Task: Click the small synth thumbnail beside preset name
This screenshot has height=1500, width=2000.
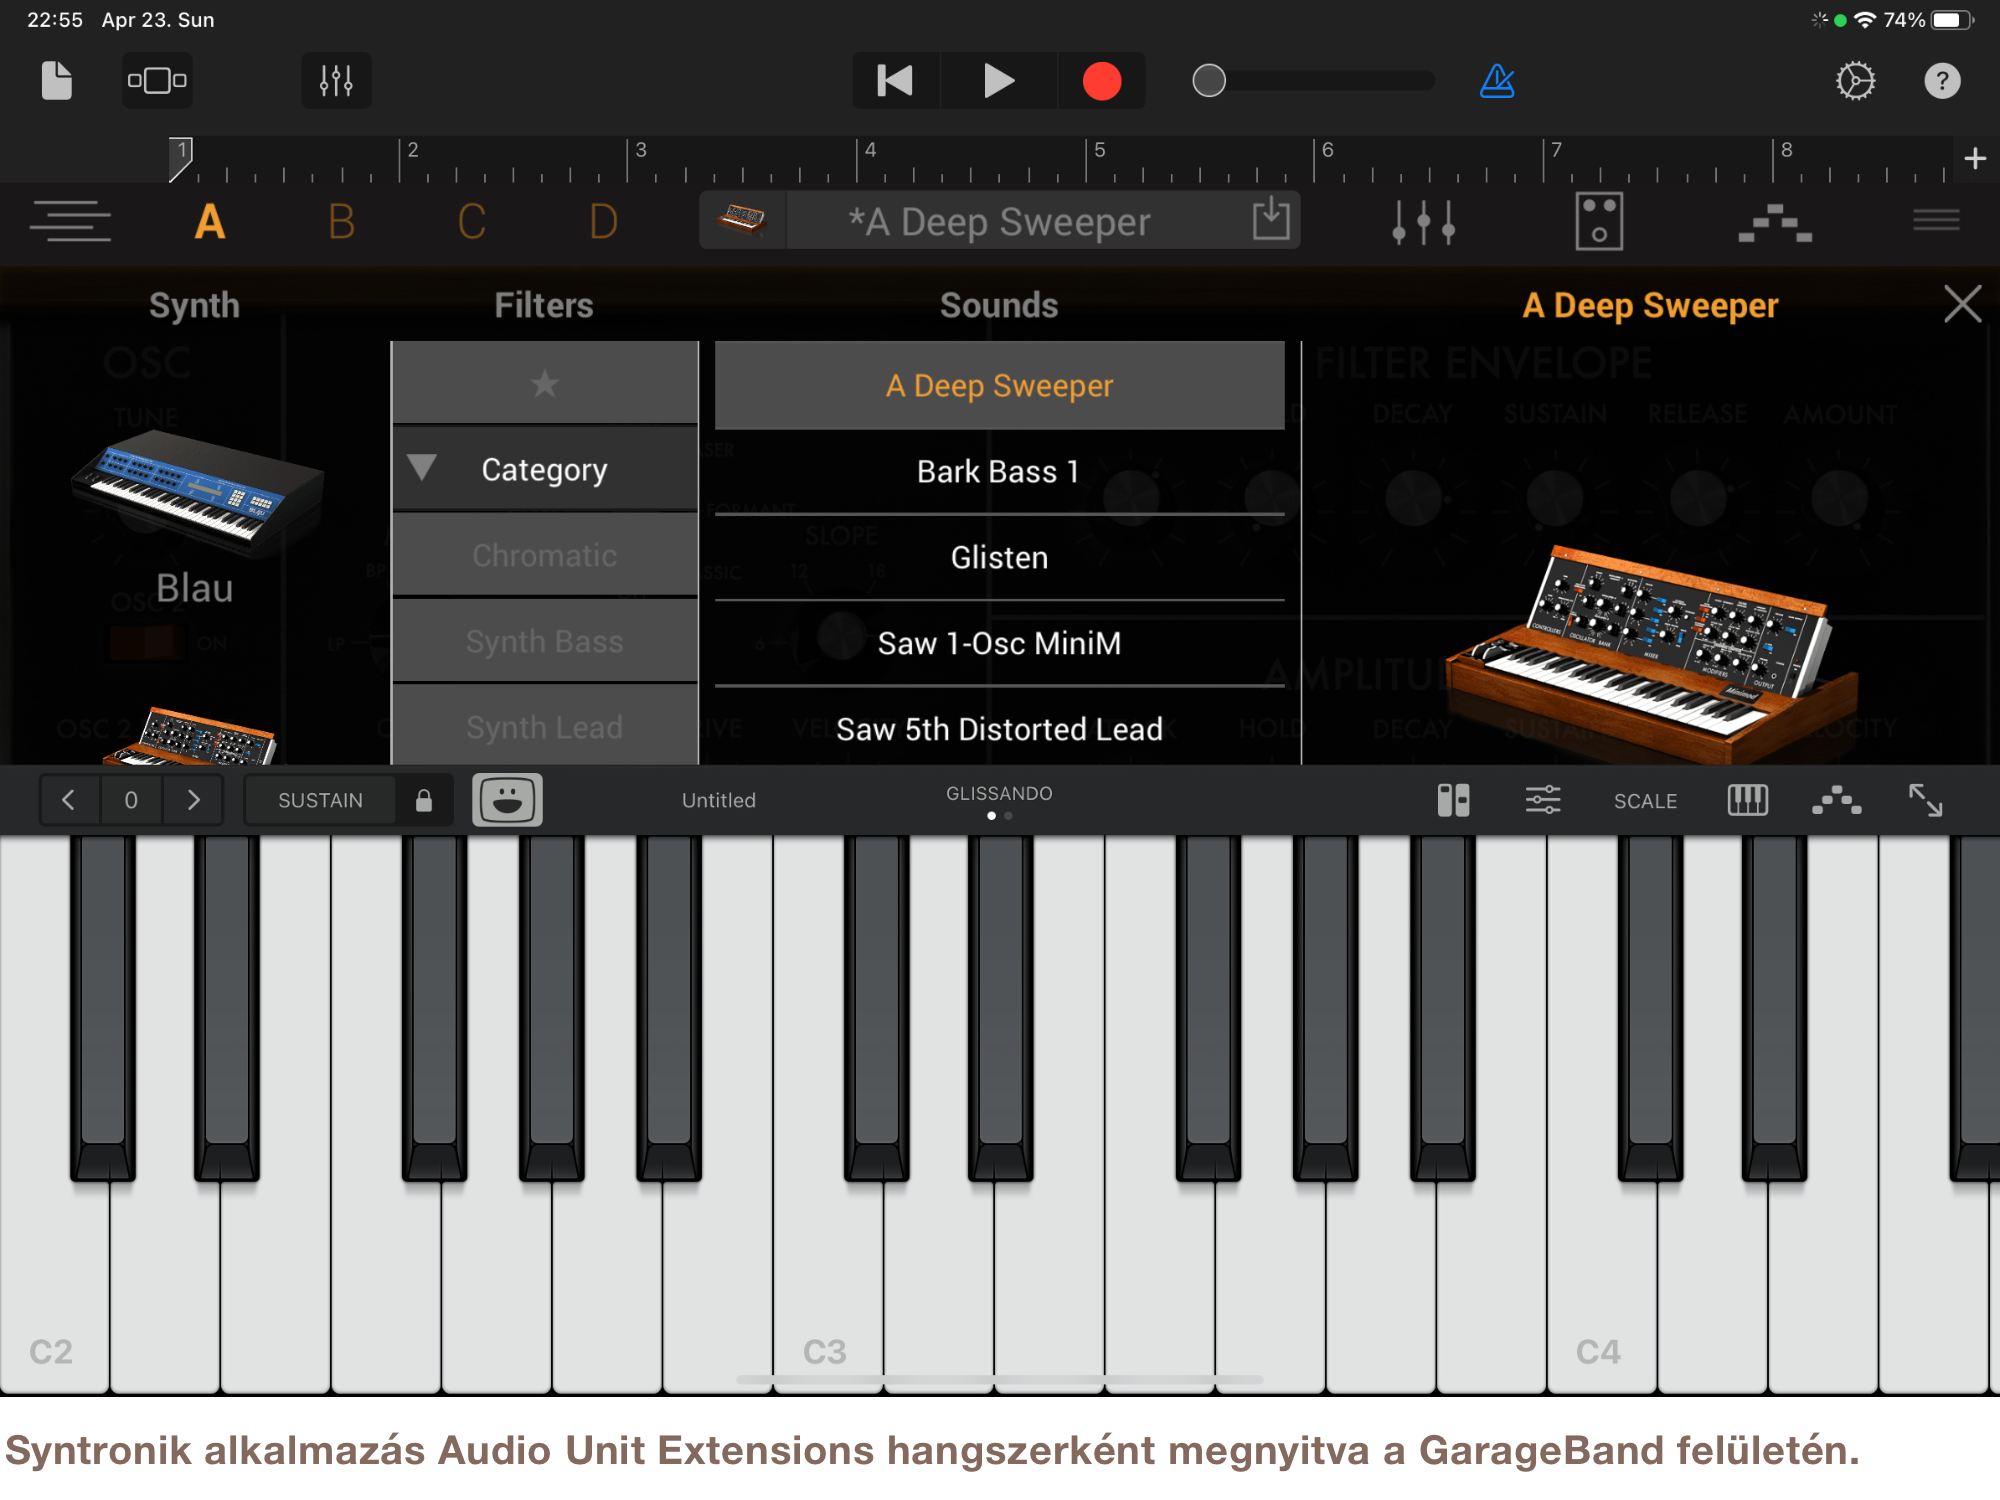Action: pyautogui.click(x=743, y=220)
